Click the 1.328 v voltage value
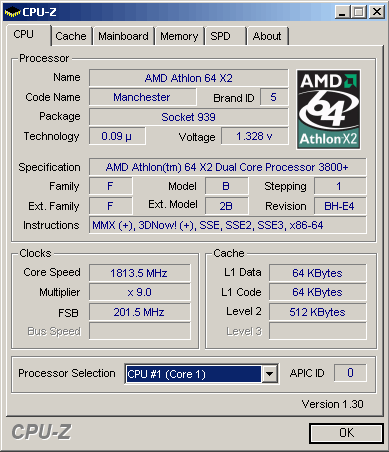 pos(255,136)
